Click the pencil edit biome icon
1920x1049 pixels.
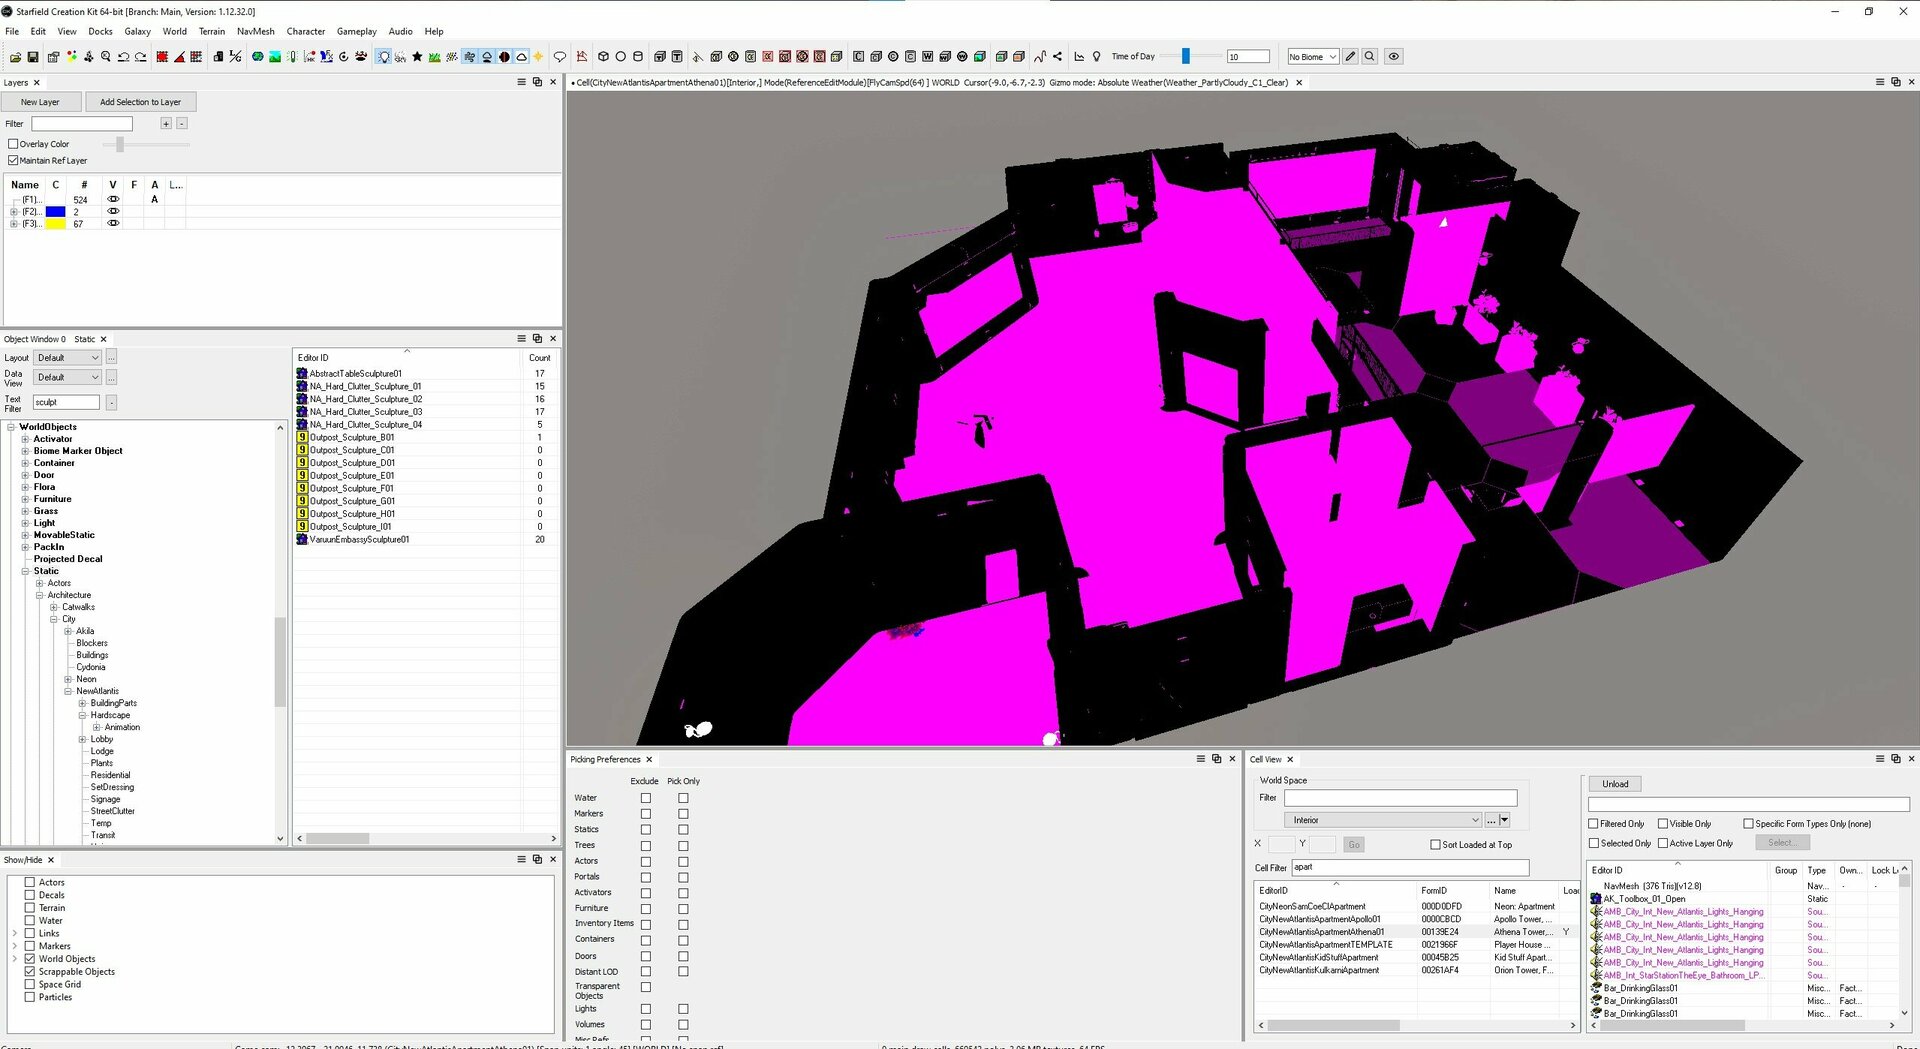pos(1350,57)
